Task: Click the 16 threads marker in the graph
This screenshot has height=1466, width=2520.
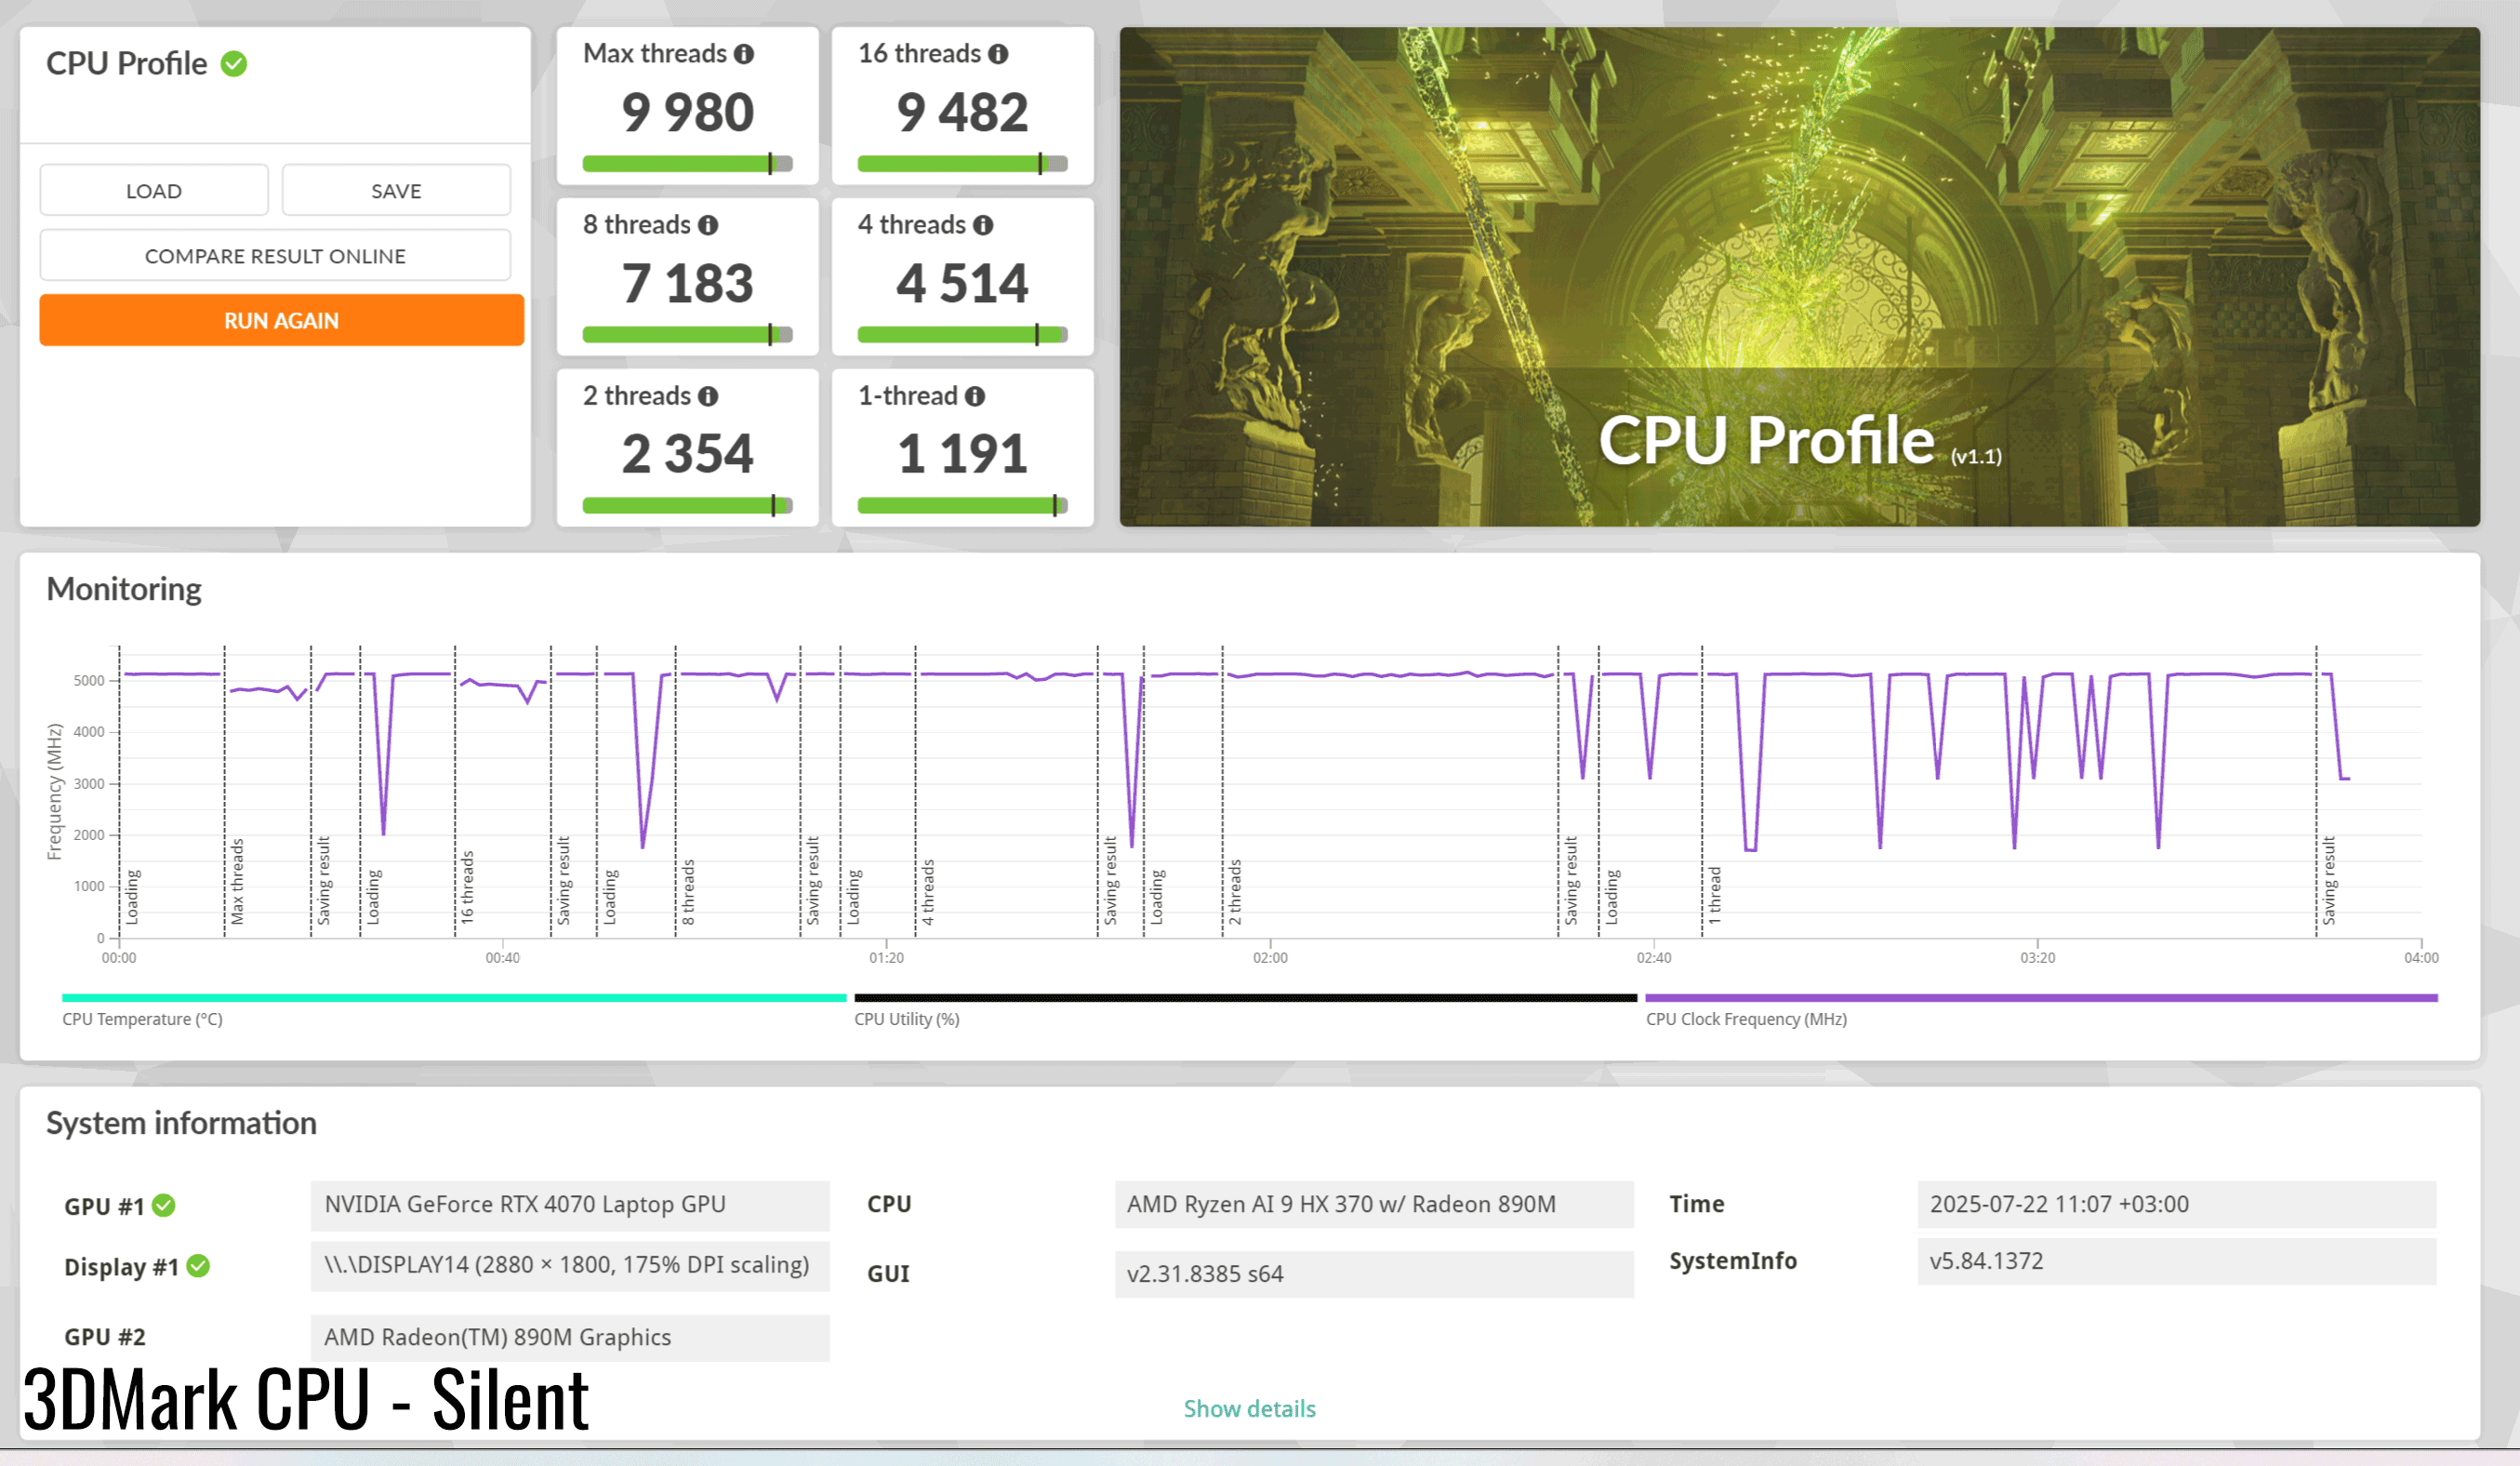Action: 467,887
